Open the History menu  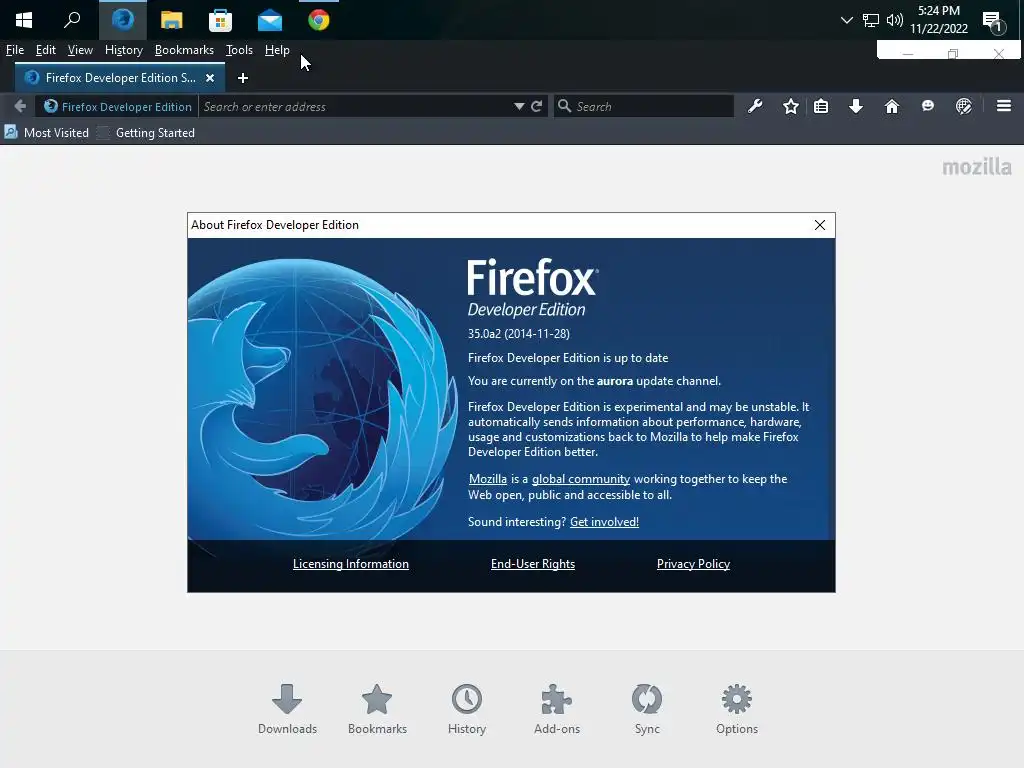123,50
